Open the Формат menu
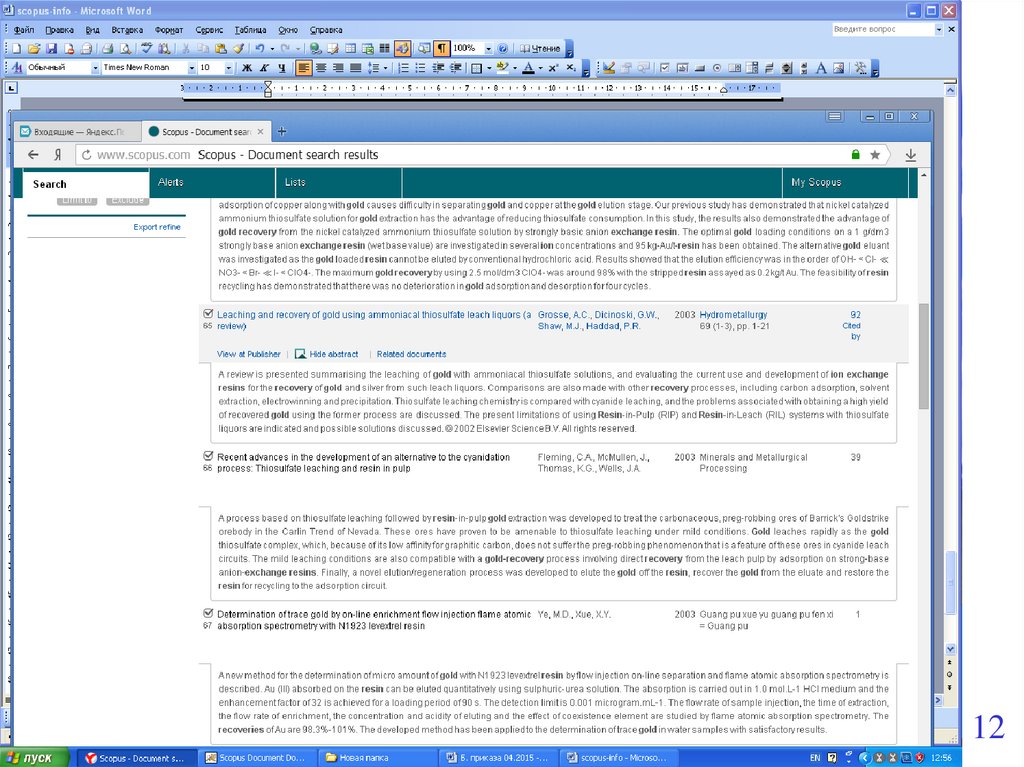The width and height of the screenshot is (1024, 767). [x=168, y=30]
